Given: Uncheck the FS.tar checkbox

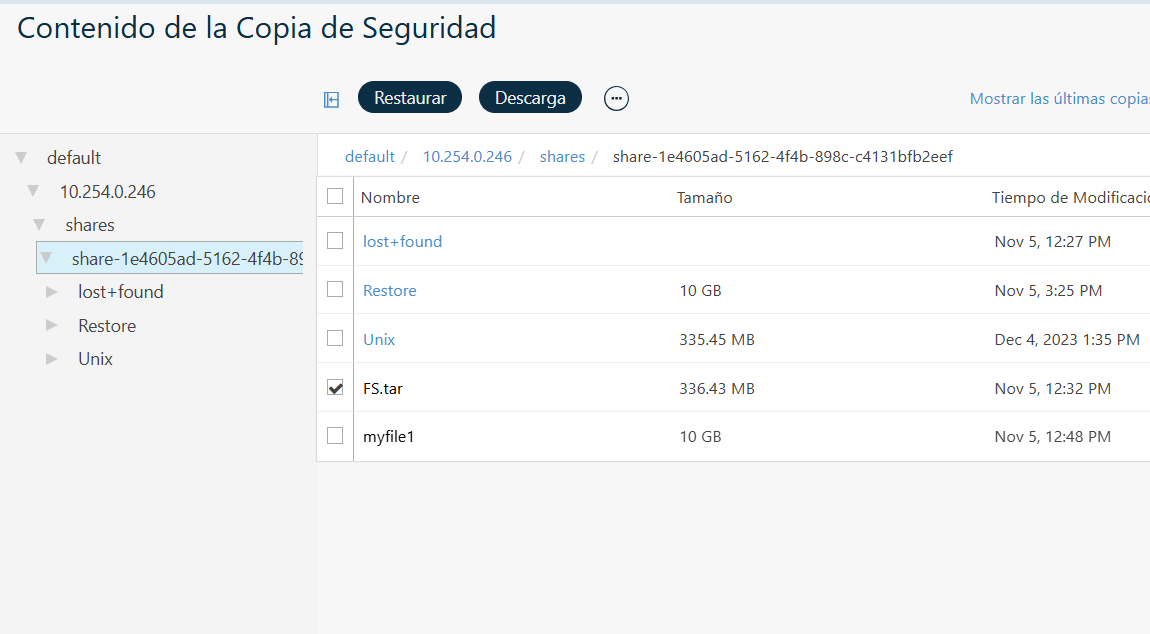Looking at the screenshot, I should [x=335, y=388].
